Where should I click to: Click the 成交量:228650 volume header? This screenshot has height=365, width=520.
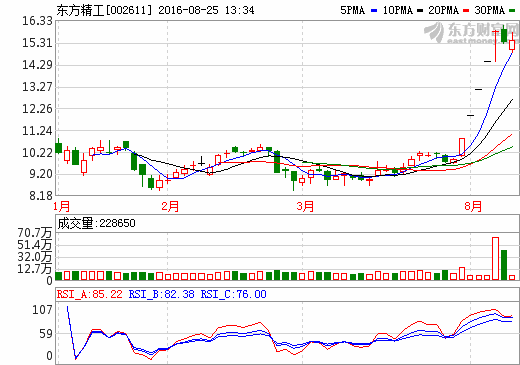click(x=97, y=223)
